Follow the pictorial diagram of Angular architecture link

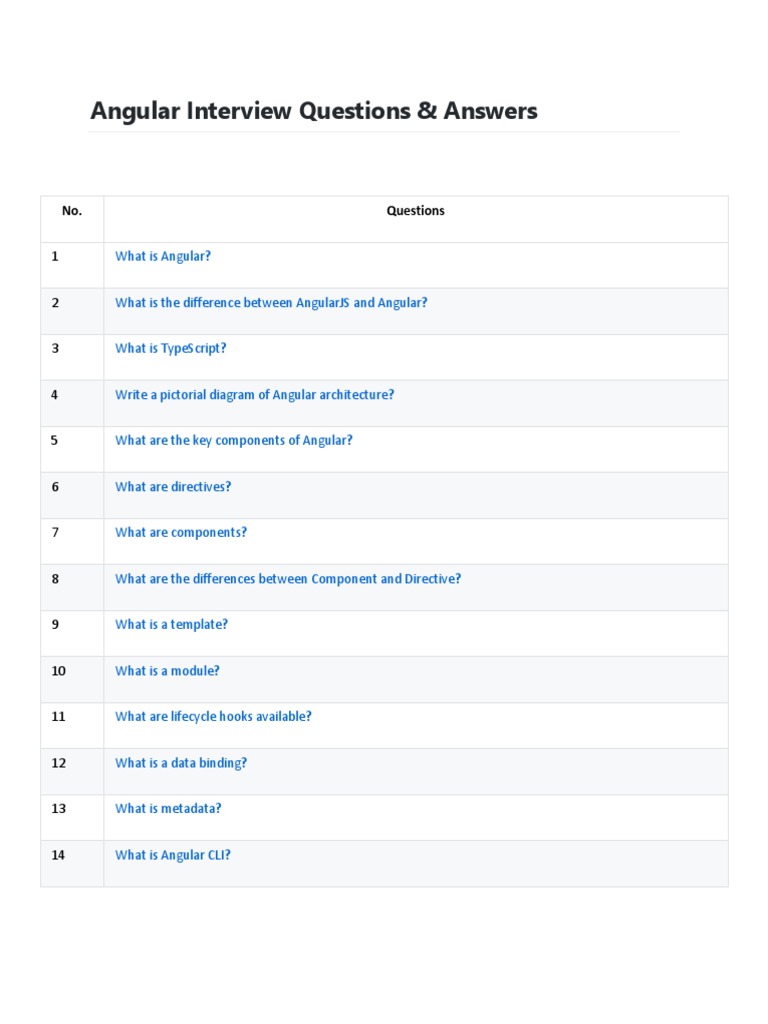[x=255, y=394]
